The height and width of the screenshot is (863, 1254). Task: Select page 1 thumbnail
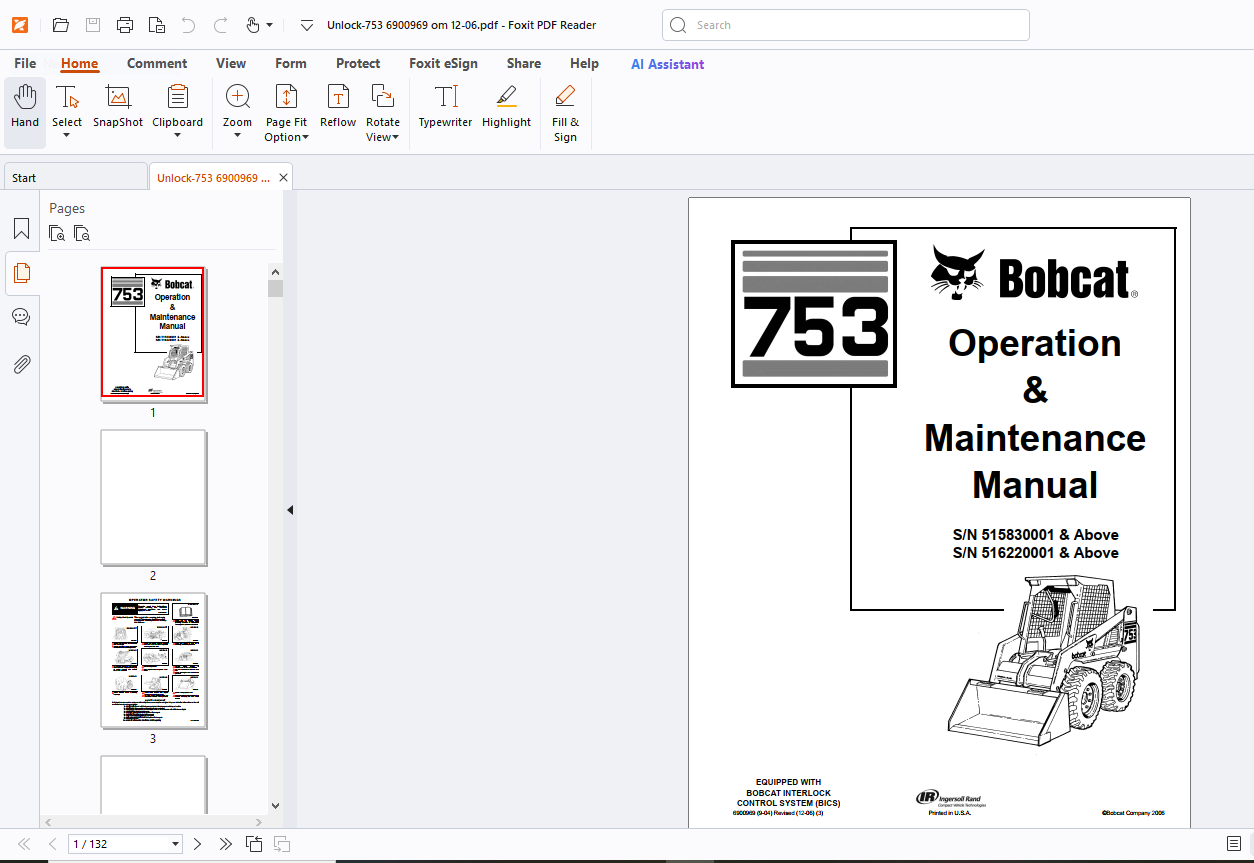click(153, 333)
